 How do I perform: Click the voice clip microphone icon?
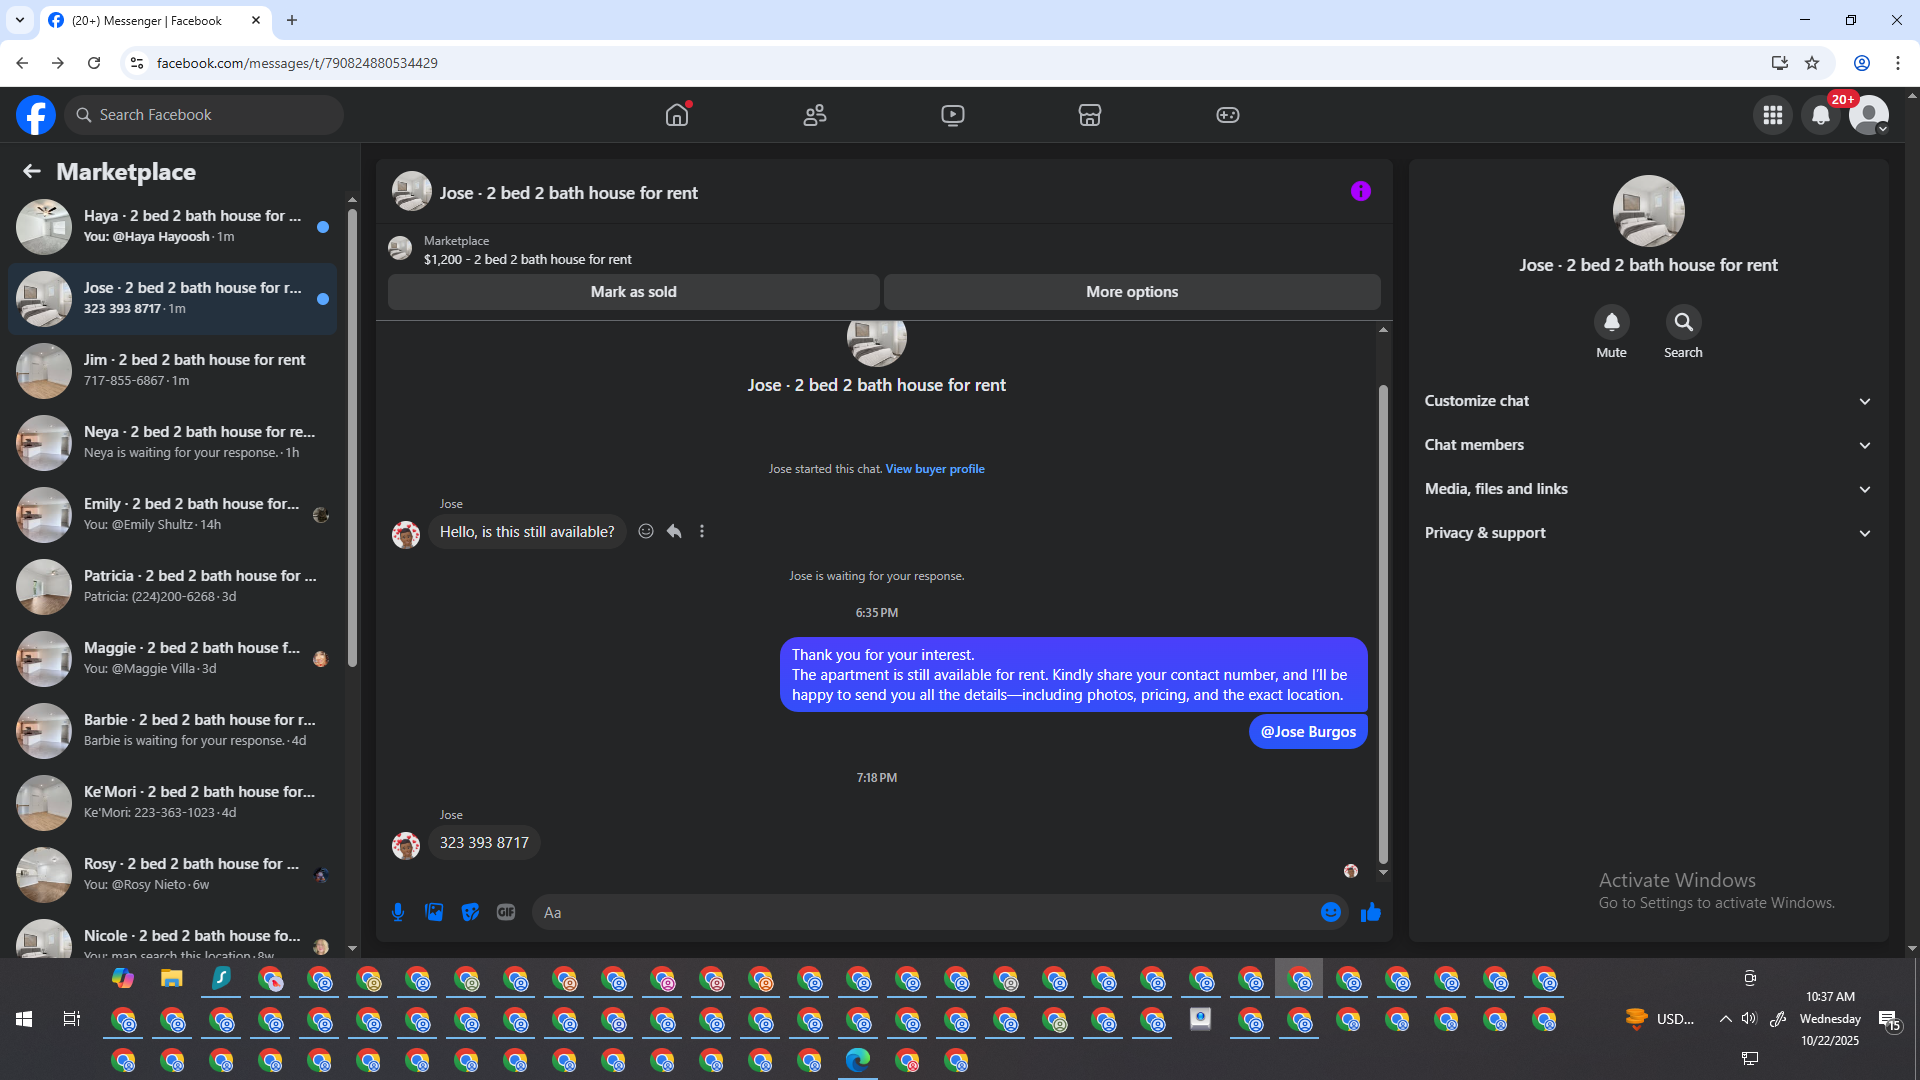[x=398, y=912]
